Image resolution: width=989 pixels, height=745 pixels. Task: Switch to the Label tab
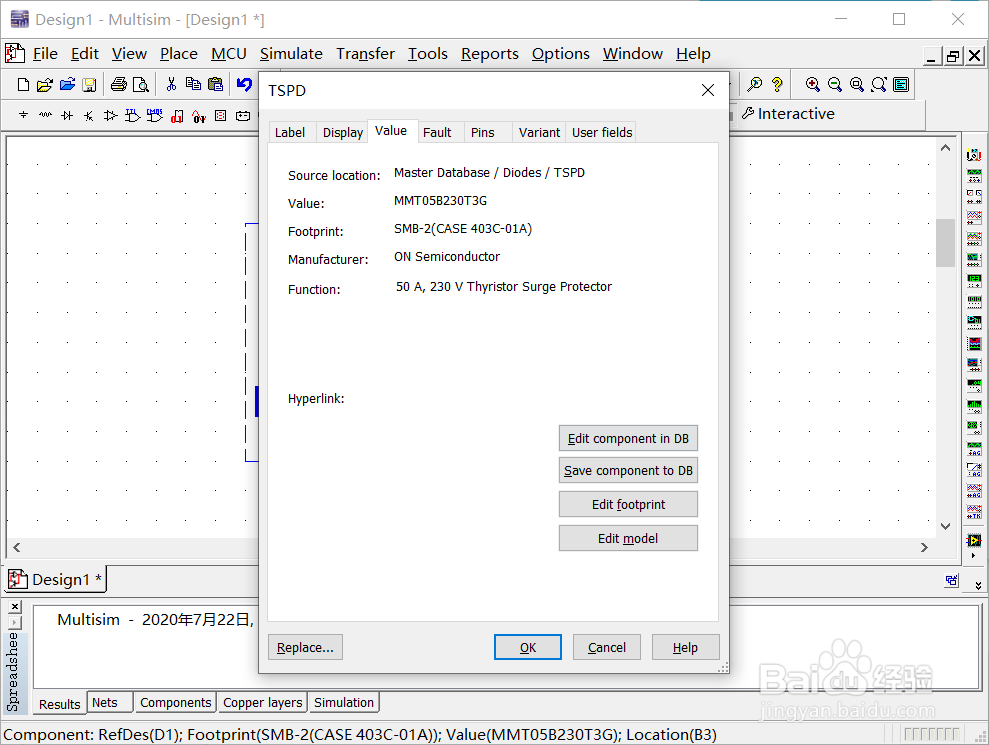[290, 132]
